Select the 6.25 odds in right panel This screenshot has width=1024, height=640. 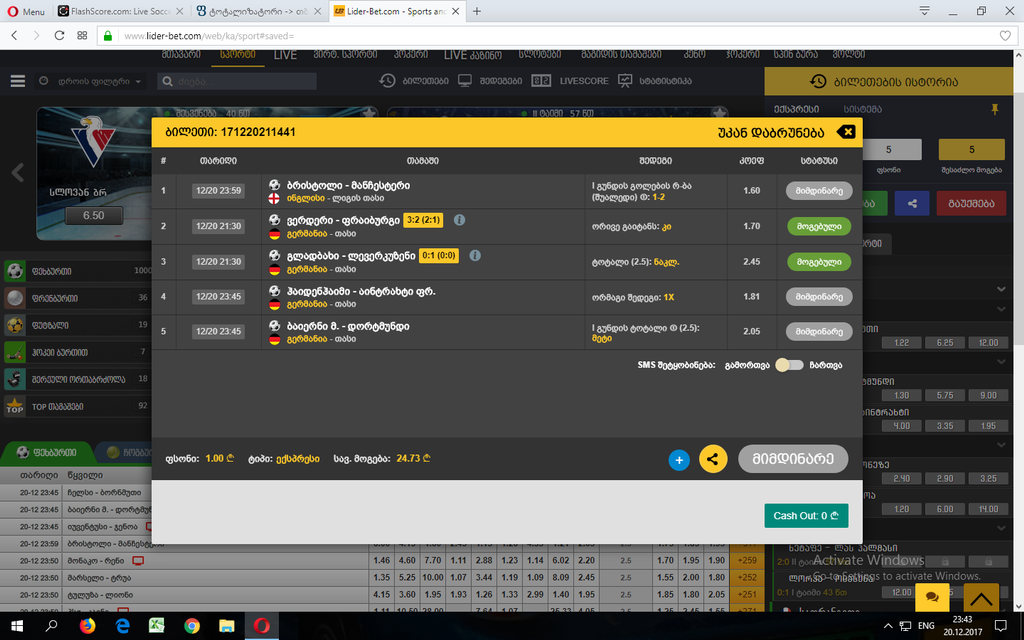click(x=945, y=342)
